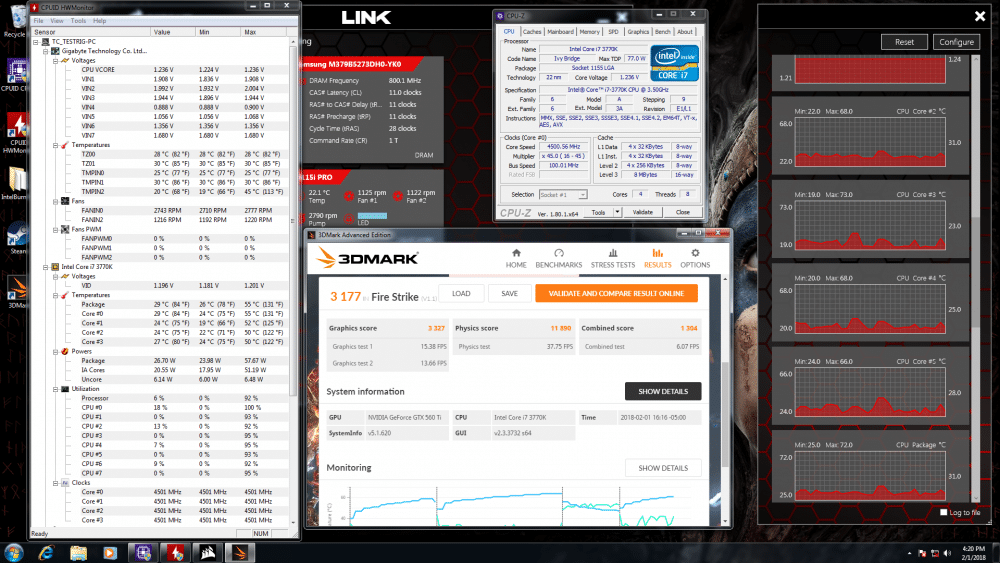This screenshot has height=563, width=1000.
Task: Open the 3DMark STRESS TESTS icon
Action: click(613, 253)
